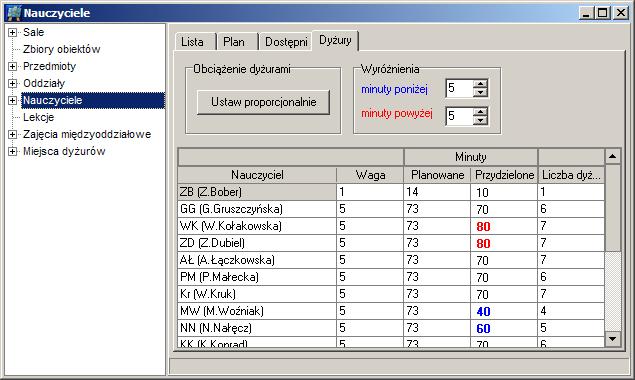Increase the minuty poniżej value

480,84
